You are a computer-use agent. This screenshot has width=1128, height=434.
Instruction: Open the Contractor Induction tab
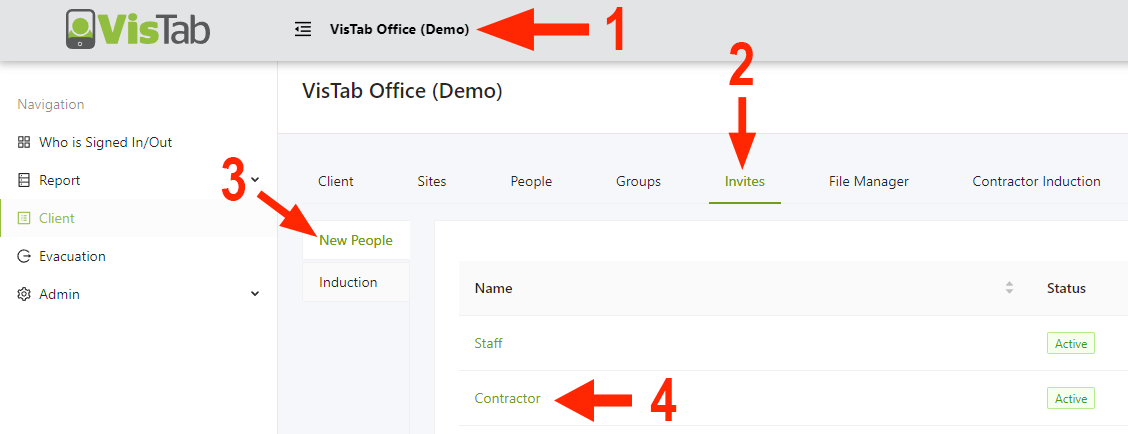click(x=1036, y=181)
